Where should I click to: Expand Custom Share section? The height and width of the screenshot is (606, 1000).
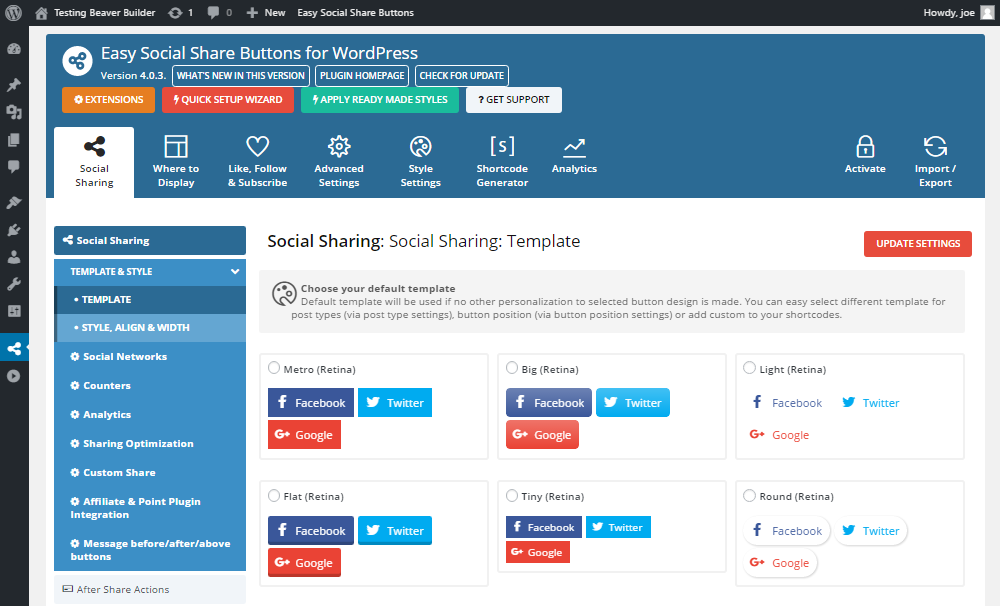click(150, 473)
